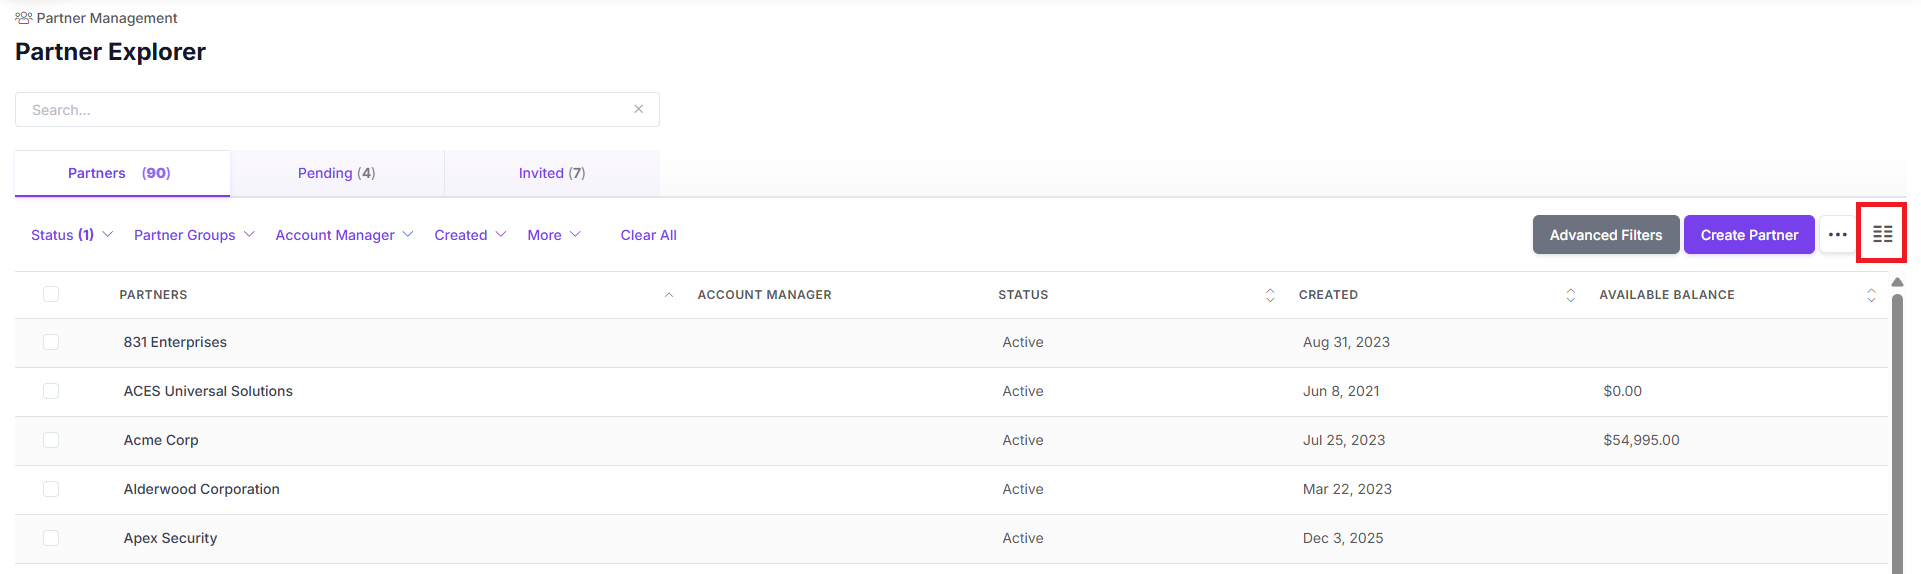Switch to the Invited (7) tab
Screen dimensions: 1921x574
[x=552, y=173]
